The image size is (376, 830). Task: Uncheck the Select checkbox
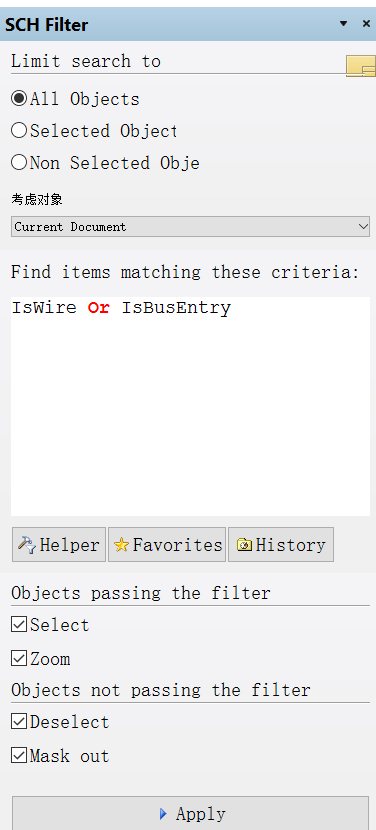click(x=19, y=625)
